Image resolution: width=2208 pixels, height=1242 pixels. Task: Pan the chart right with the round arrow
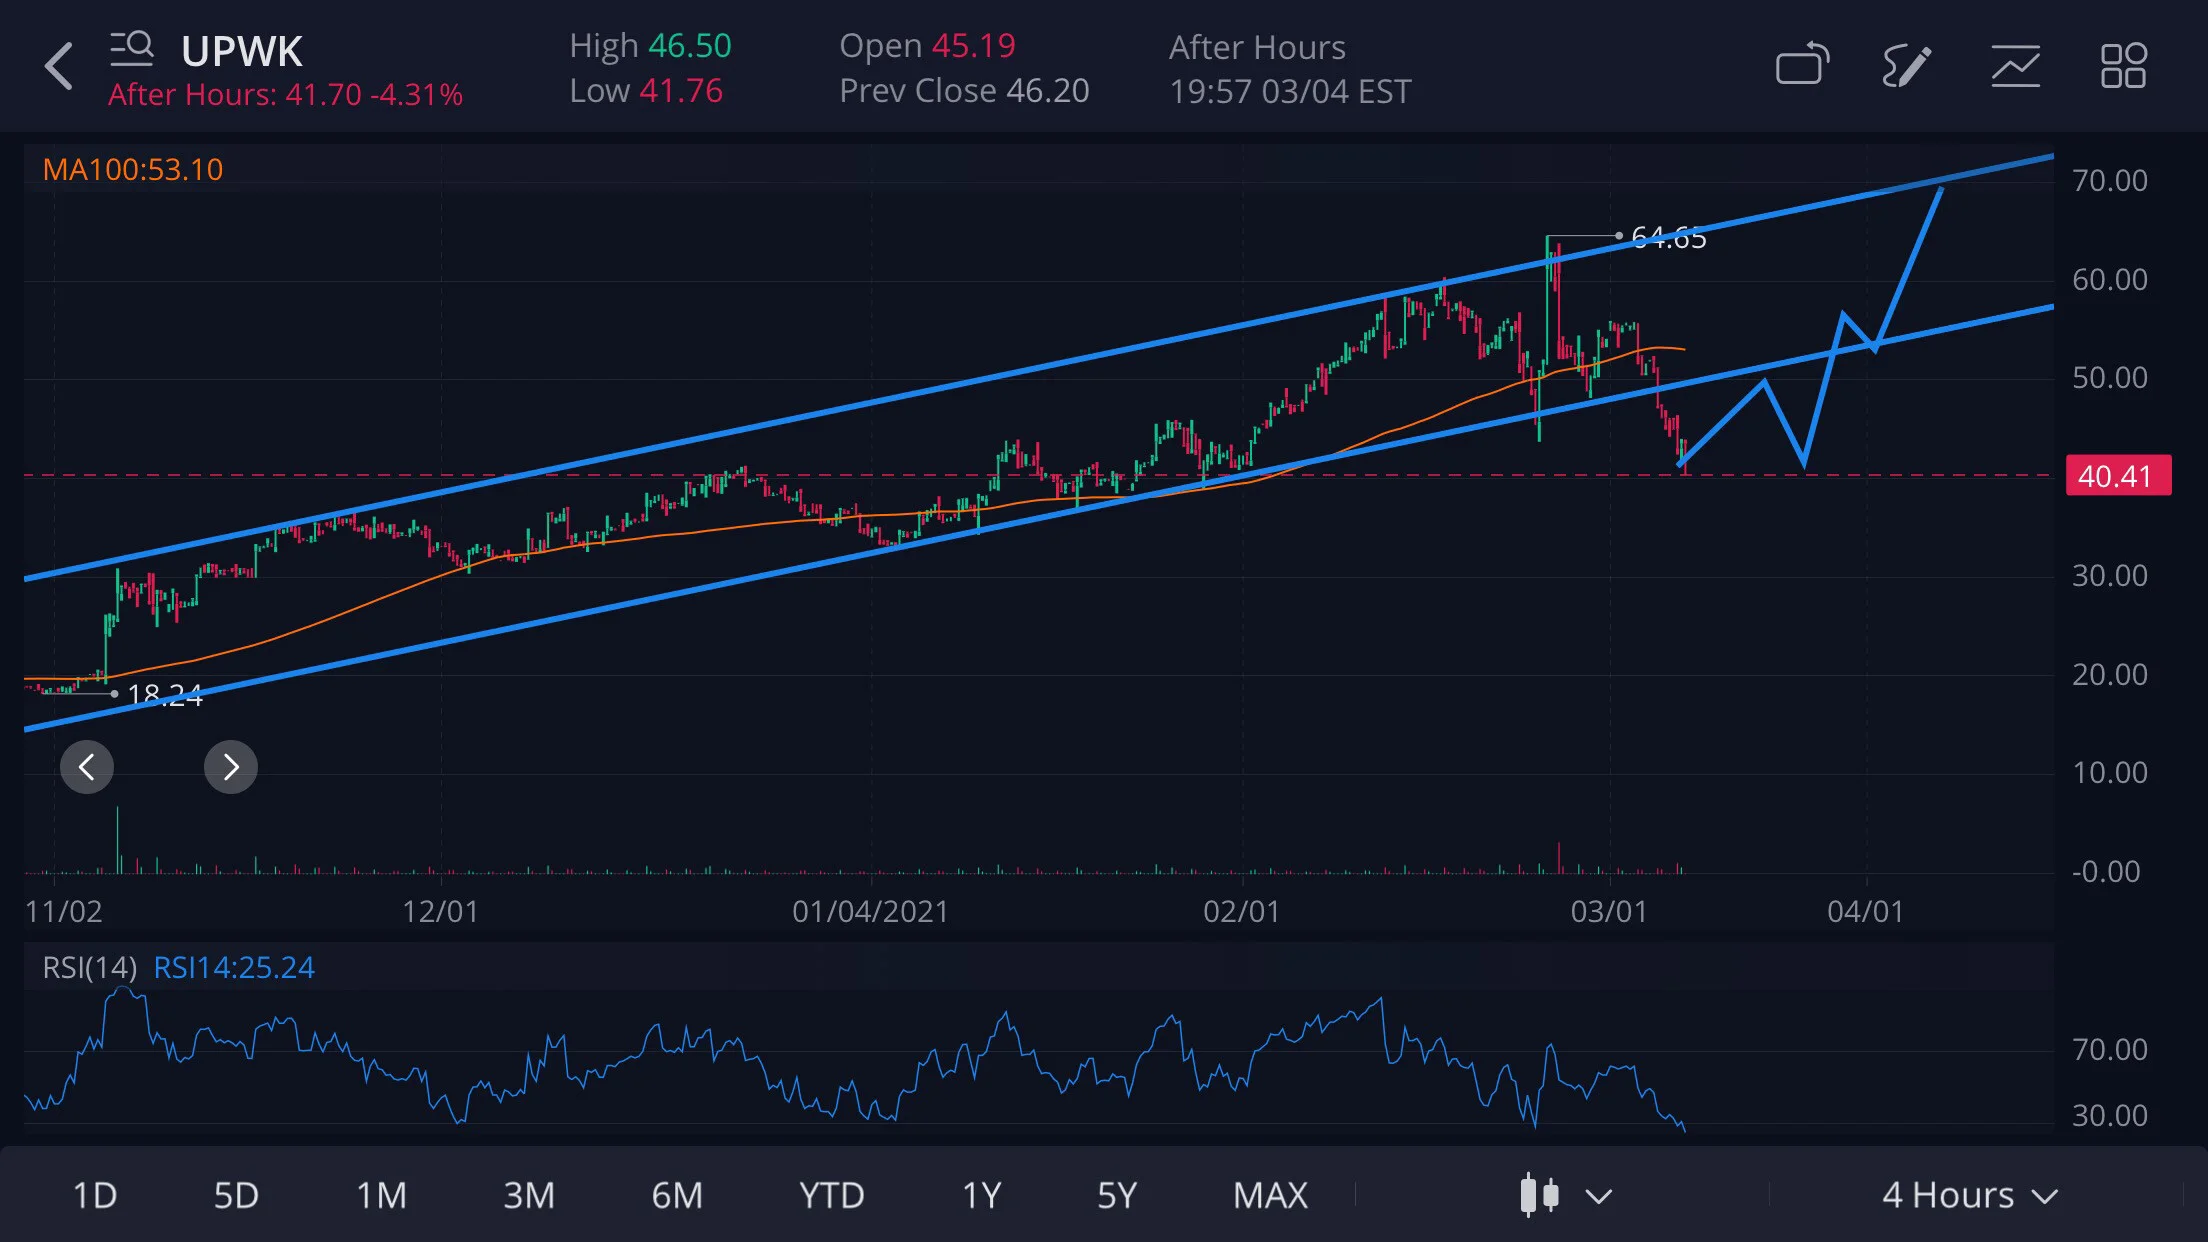[231, 767]
